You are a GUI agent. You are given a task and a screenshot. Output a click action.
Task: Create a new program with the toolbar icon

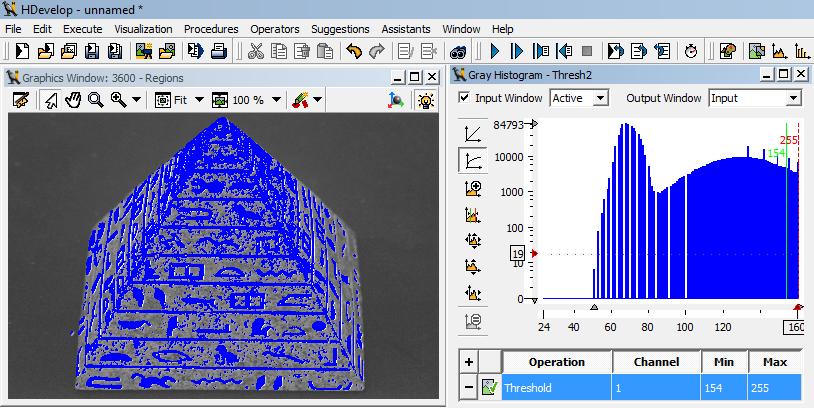pyautogui.click(x=22, y=51)
